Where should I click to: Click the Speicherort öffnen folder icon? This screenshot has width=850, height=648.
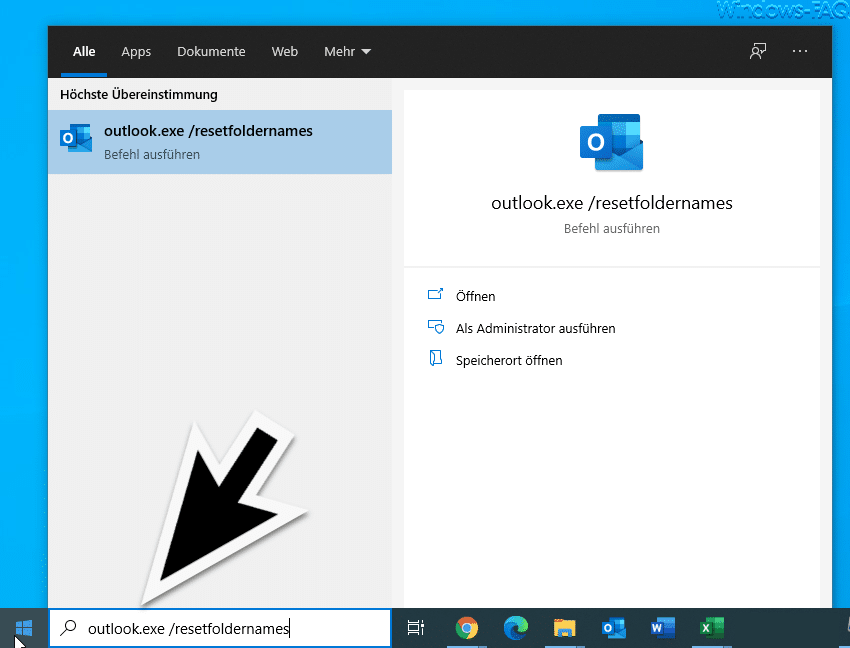pyautogui.click(x=435, y=358)
